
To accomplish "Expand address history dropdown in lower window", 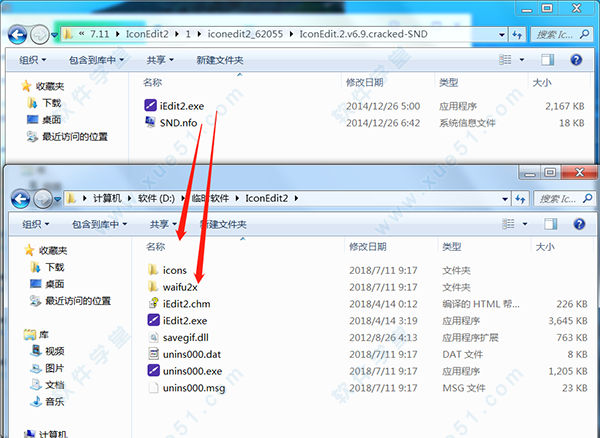I will click(505, 199).
